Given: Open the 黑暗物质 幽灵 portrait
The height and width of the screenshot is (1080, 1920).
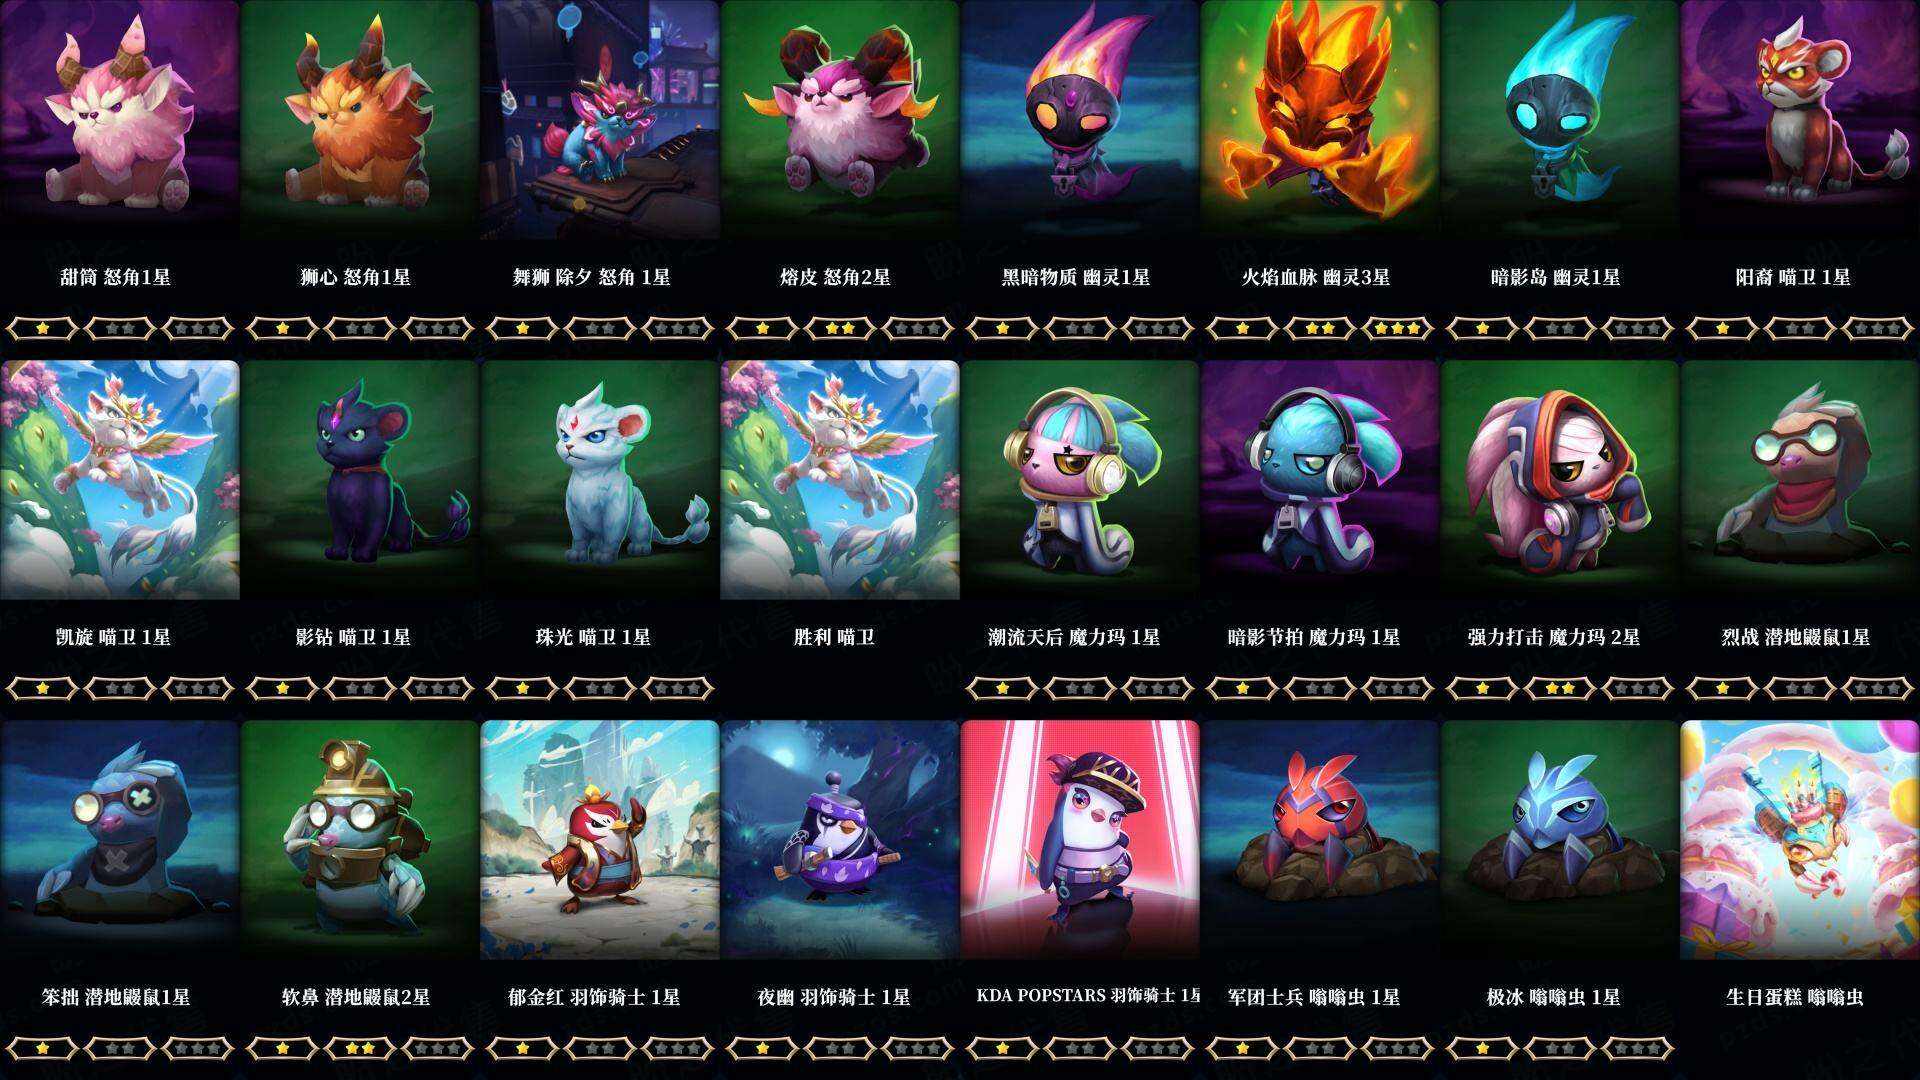Looking at the screenshot, I should [1080, 120].
